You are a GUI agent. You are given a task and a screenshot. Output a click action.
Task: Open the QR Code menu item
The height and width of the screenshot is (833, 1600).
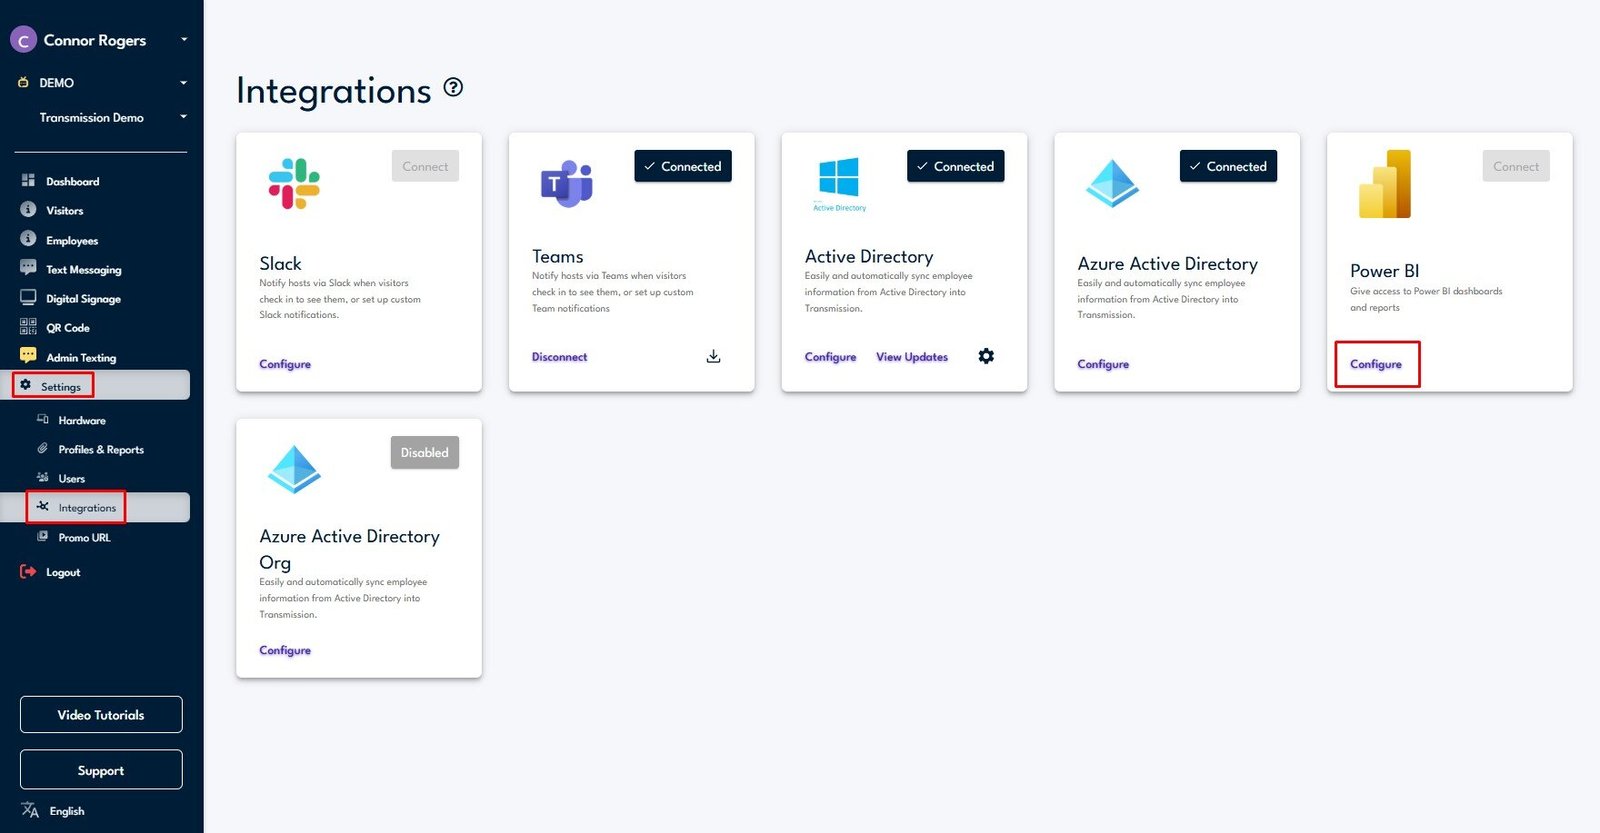pos(68,327)
